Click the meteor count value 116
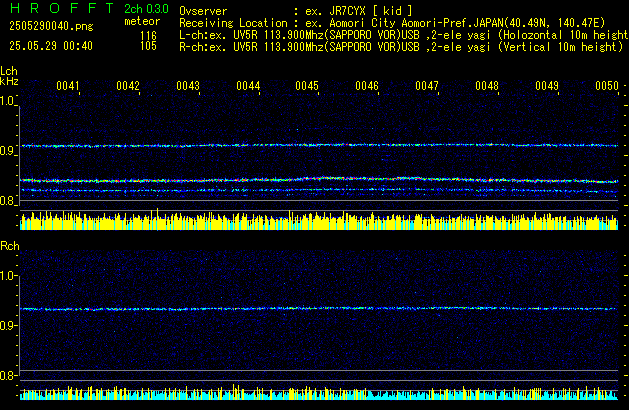Viewport: 629px width, 410px height. tap(148, 36)
